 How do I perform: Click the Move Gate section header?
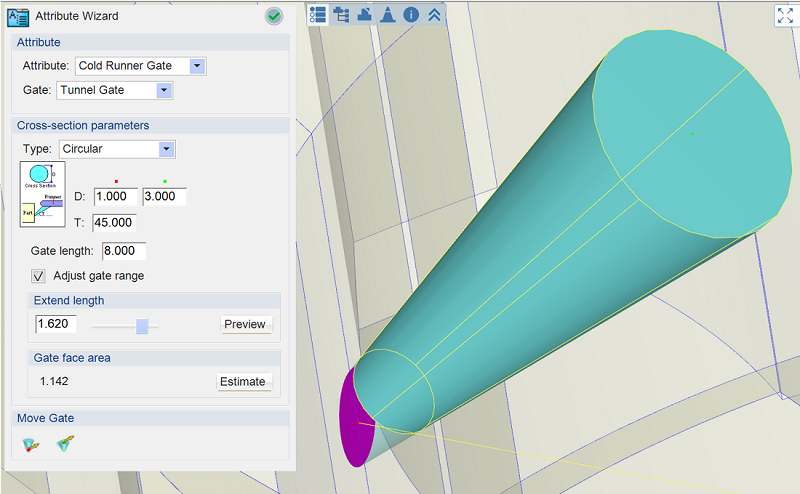[151, 418]
